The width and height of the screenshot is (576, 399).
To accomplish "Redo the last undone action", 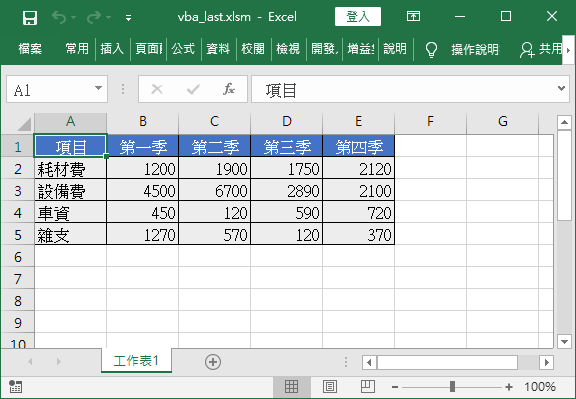I will coord(94,17).
